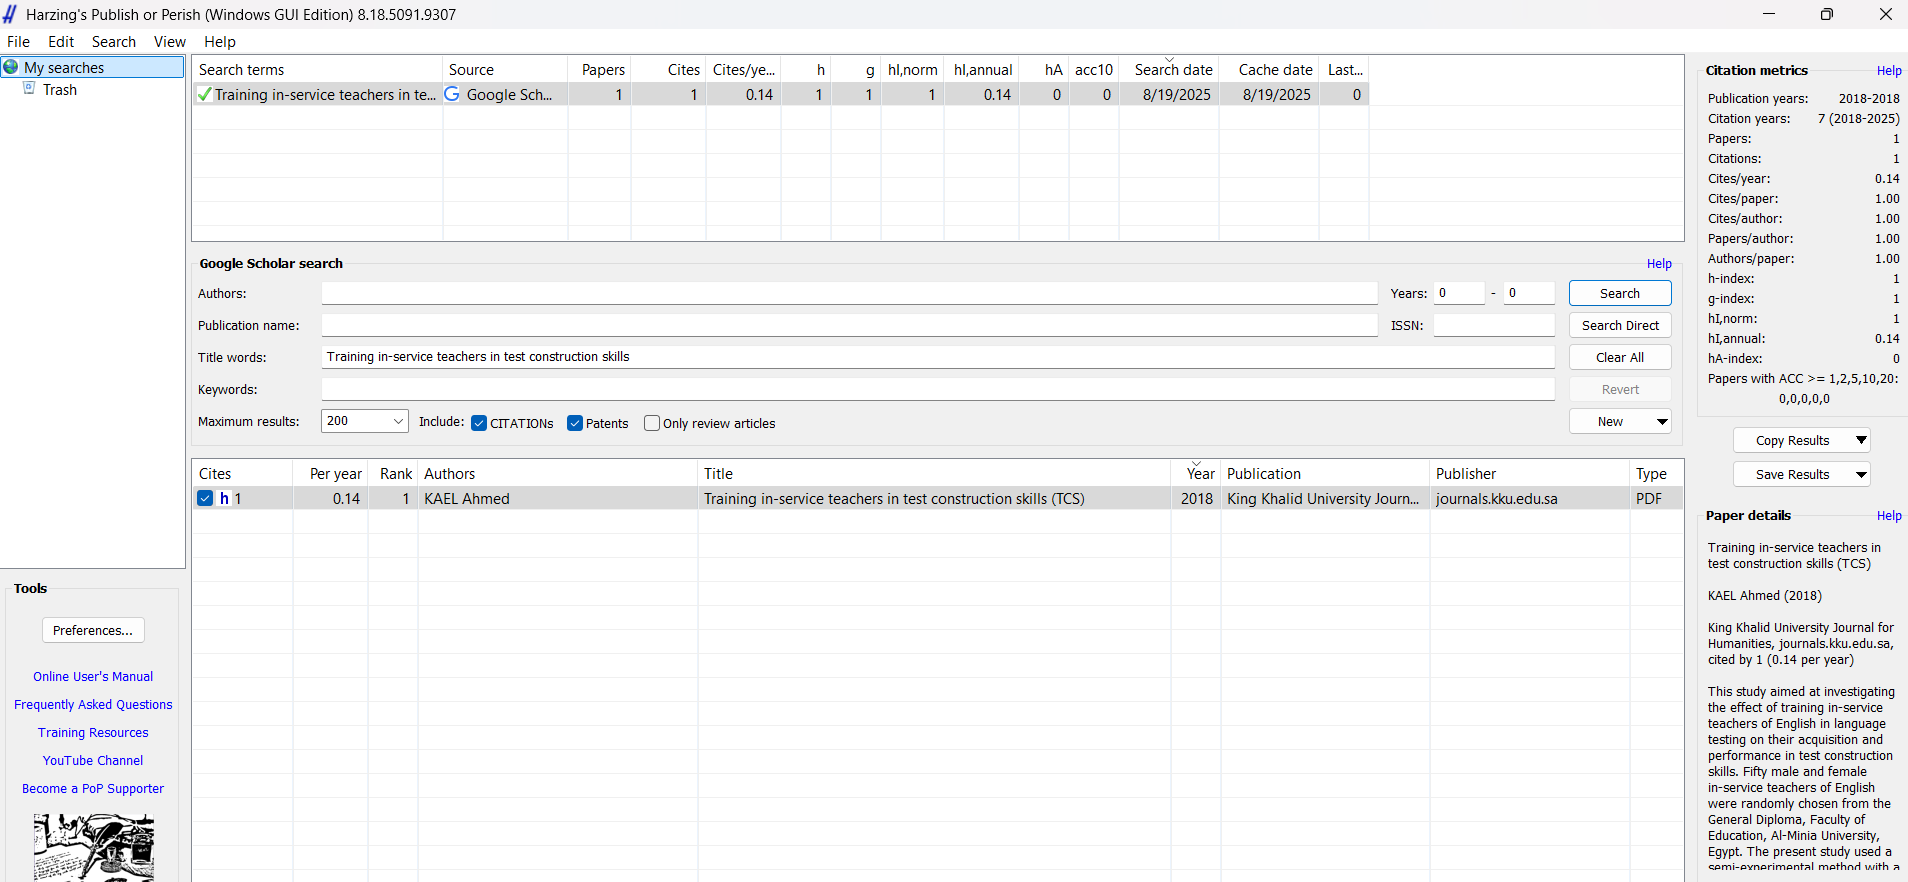This screenshot has width=1908, height=882.
Task: Click the app icon in the title bar
Action: coord(10,14)
